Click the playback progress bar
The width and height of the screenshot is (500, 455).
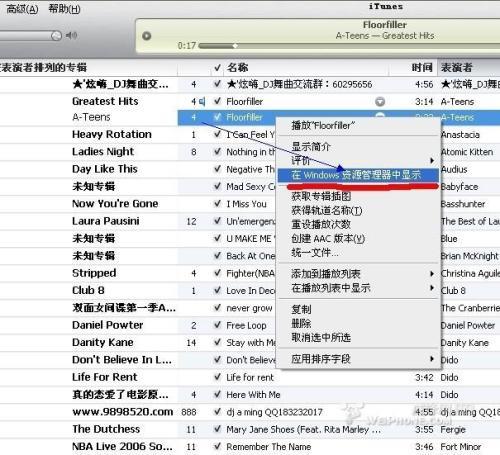pos(349,46)
